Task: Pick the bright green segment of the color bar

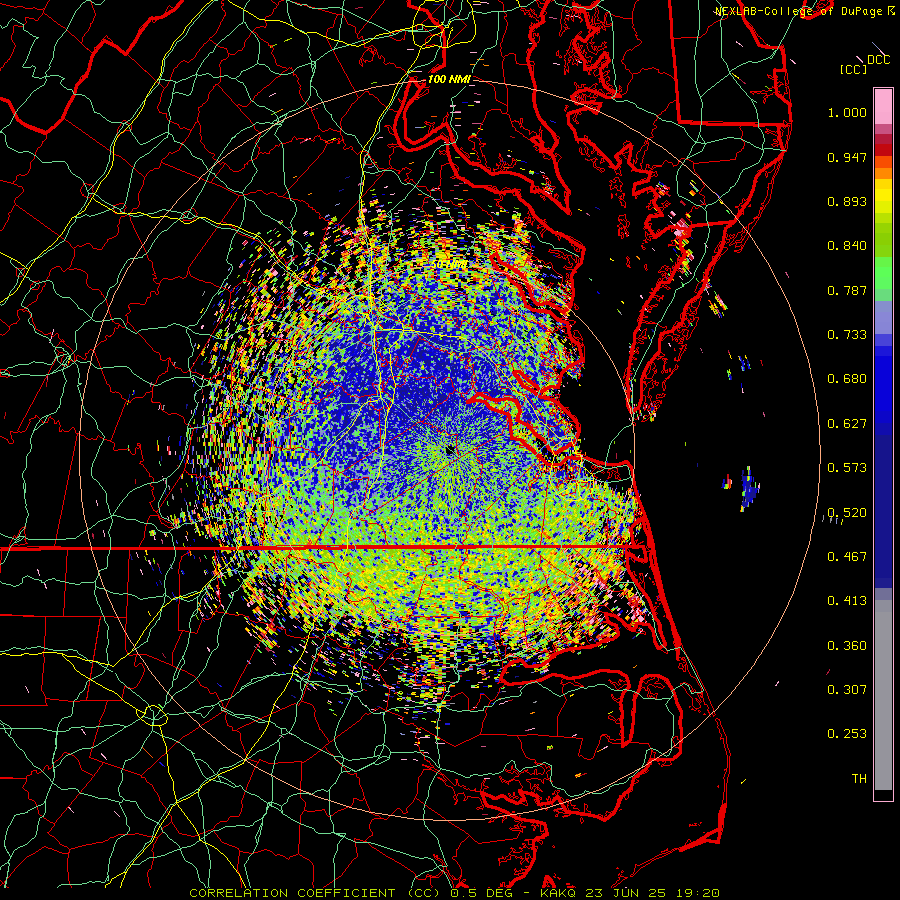Action: (883, 274)
